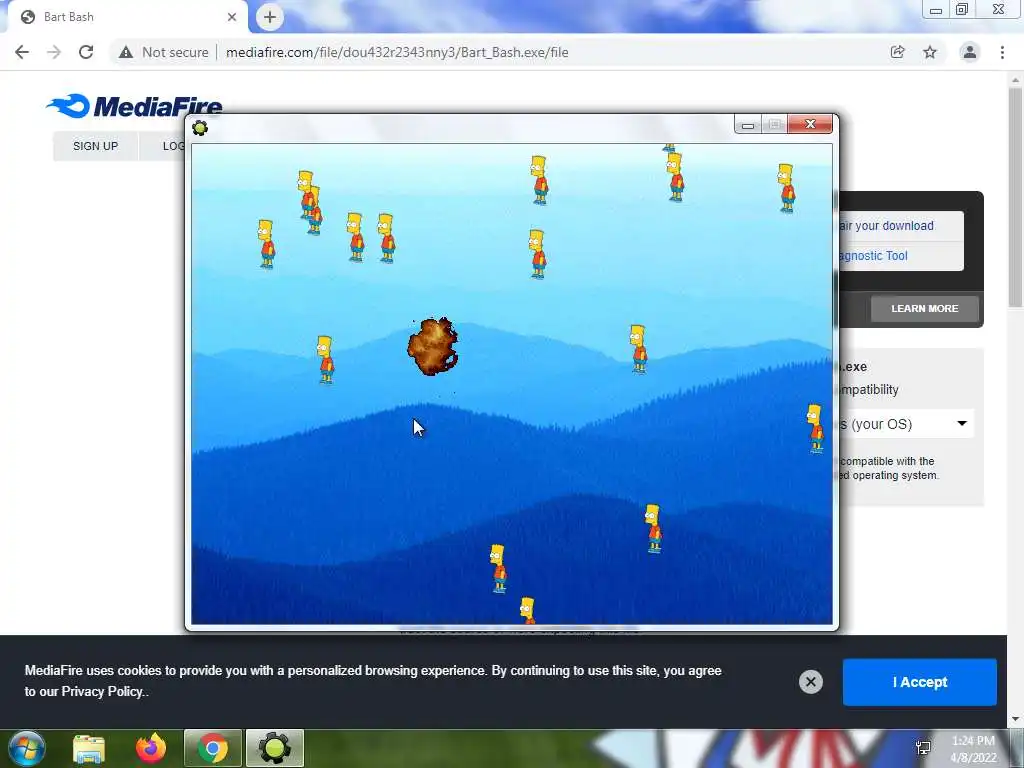1024x768 pixels.
Task: Launch Firefox from the taskbar
Action: 151,748
